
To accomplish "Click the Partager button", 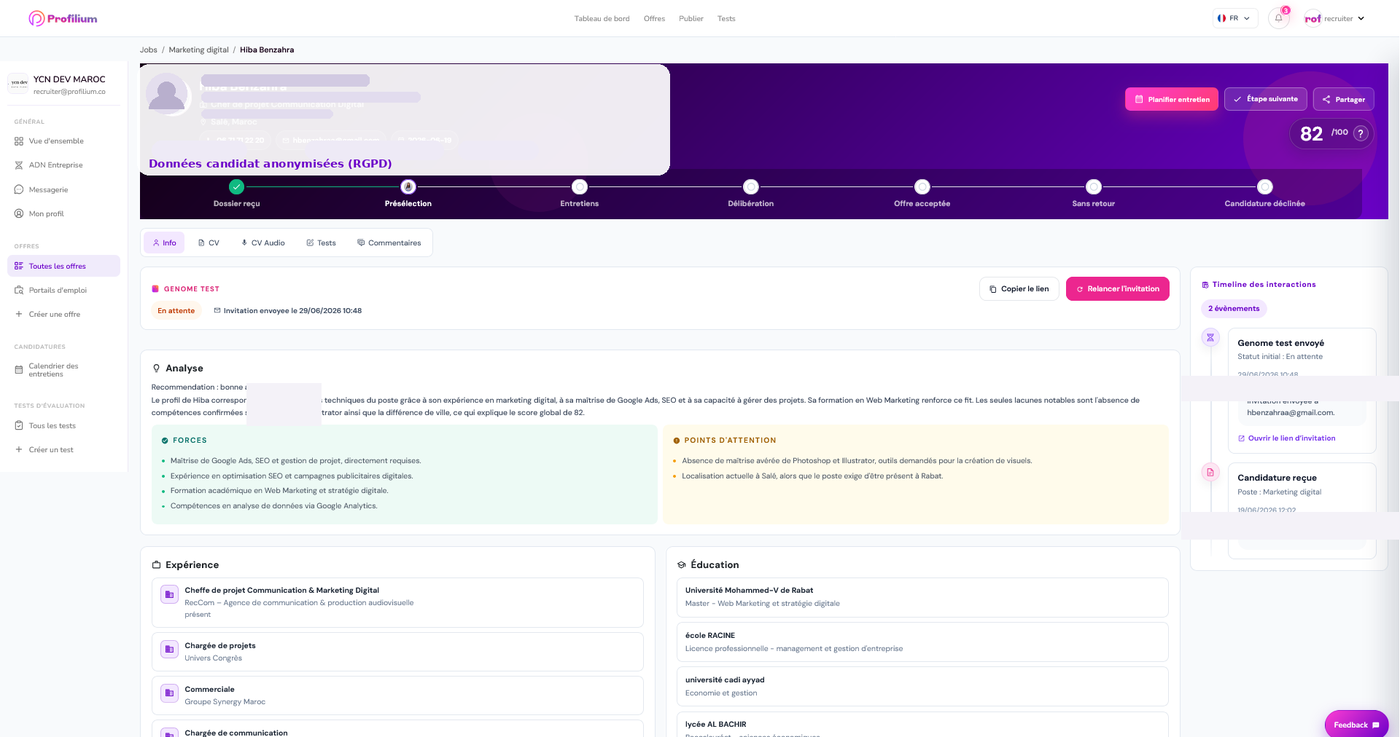I will click(x=1343, y=99).
